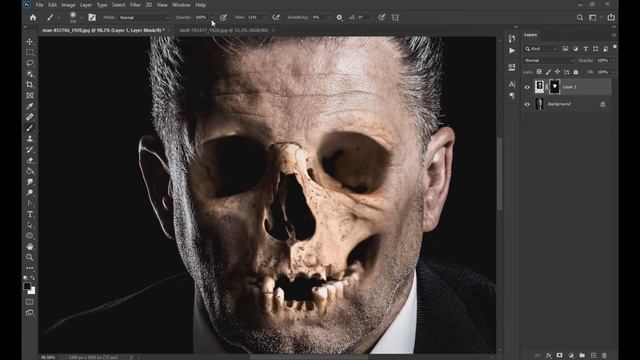Open Edit Toolbar three-dots button
This screenshot has height=360, width=640.
click(30, 268)
